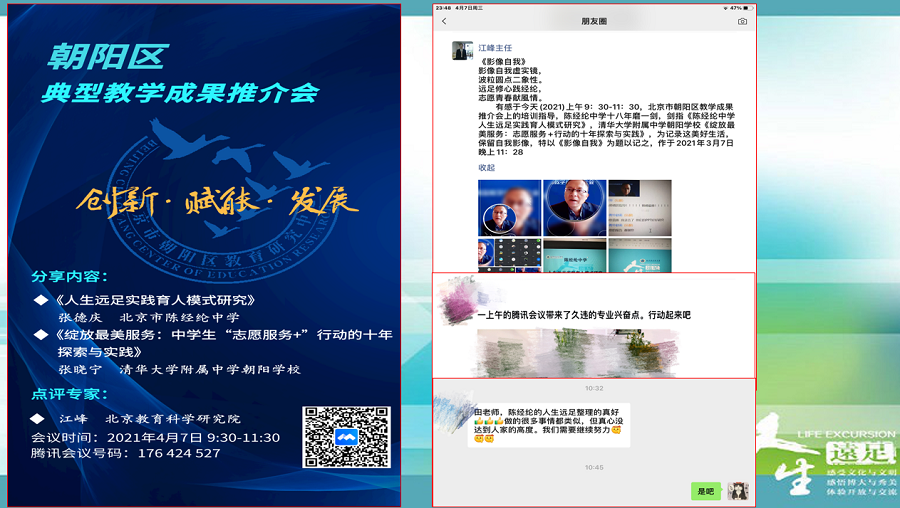Click the 创新·赋能·发展 calligraphy slogan
Screen dimensions: 900x508
point(217,202)
